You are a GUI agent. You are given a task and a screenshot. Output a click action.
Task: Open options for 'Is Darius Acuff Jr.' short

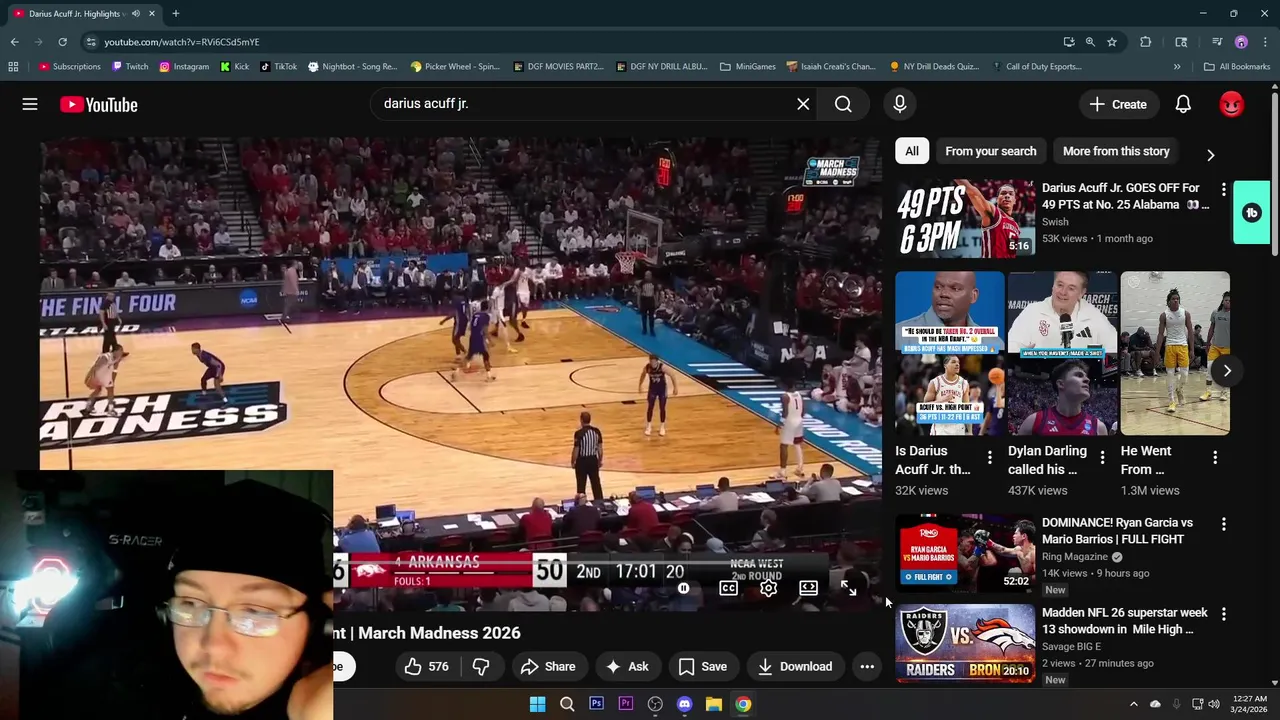tap(989, 458)
